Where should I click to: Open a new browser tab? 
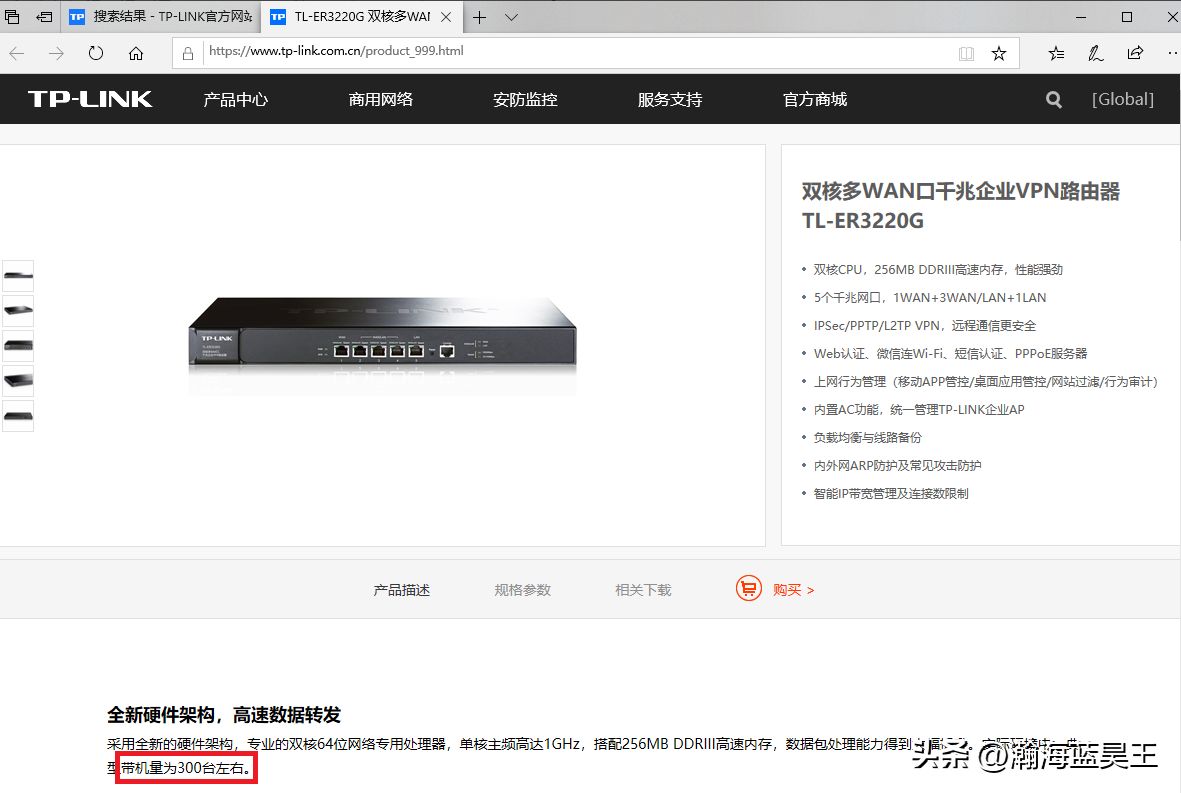click(x=480, y=17)
